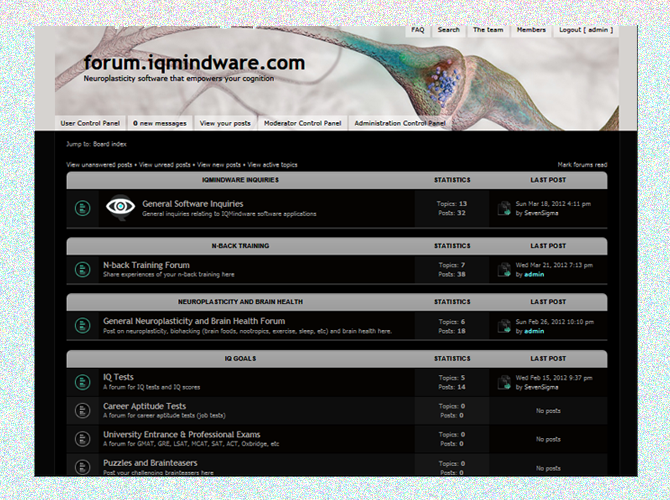Click SevenSigma in the IQ Tests row
Viewport: 670px width, 500px height.
541,387
